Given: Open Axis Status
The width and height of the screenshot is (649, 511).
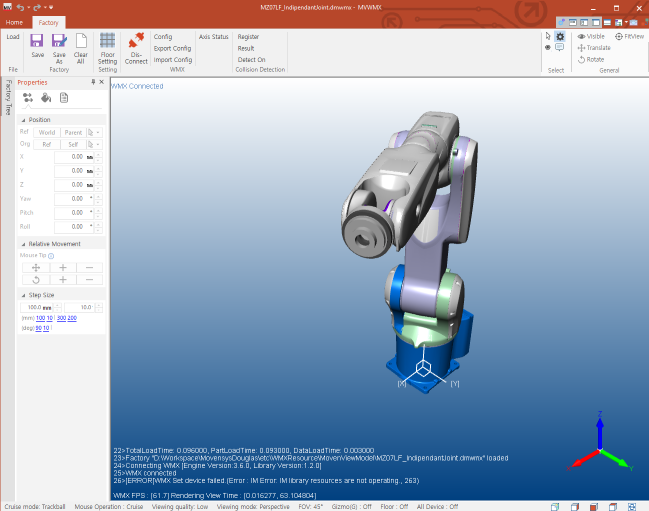Looking at the screenshot, I should click(214, 37).
